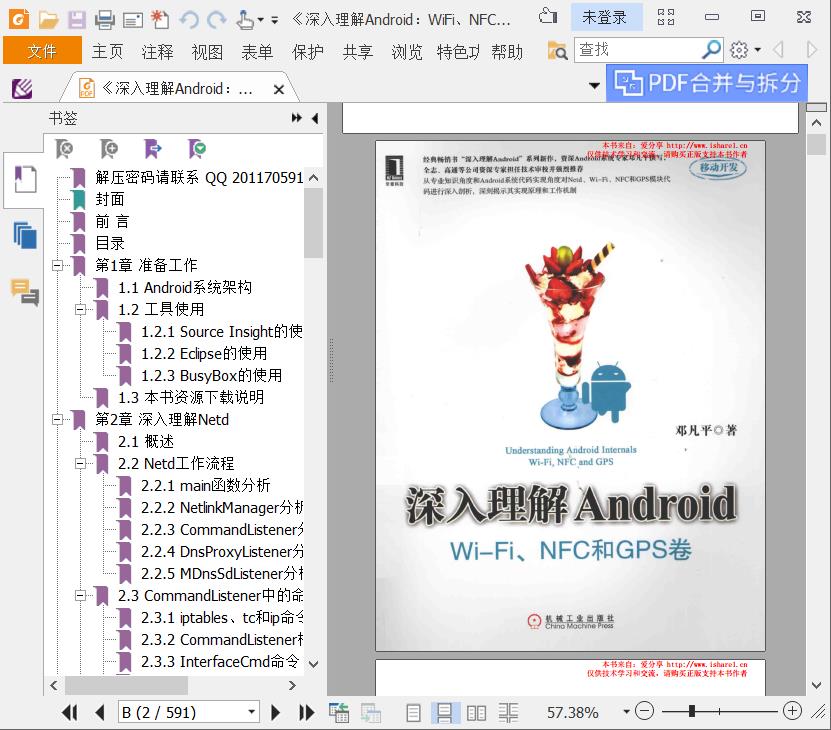The width and height of the screenshot is (831, 730).
Task: Save the document with the floppy icon
Action: pos(77,20)
